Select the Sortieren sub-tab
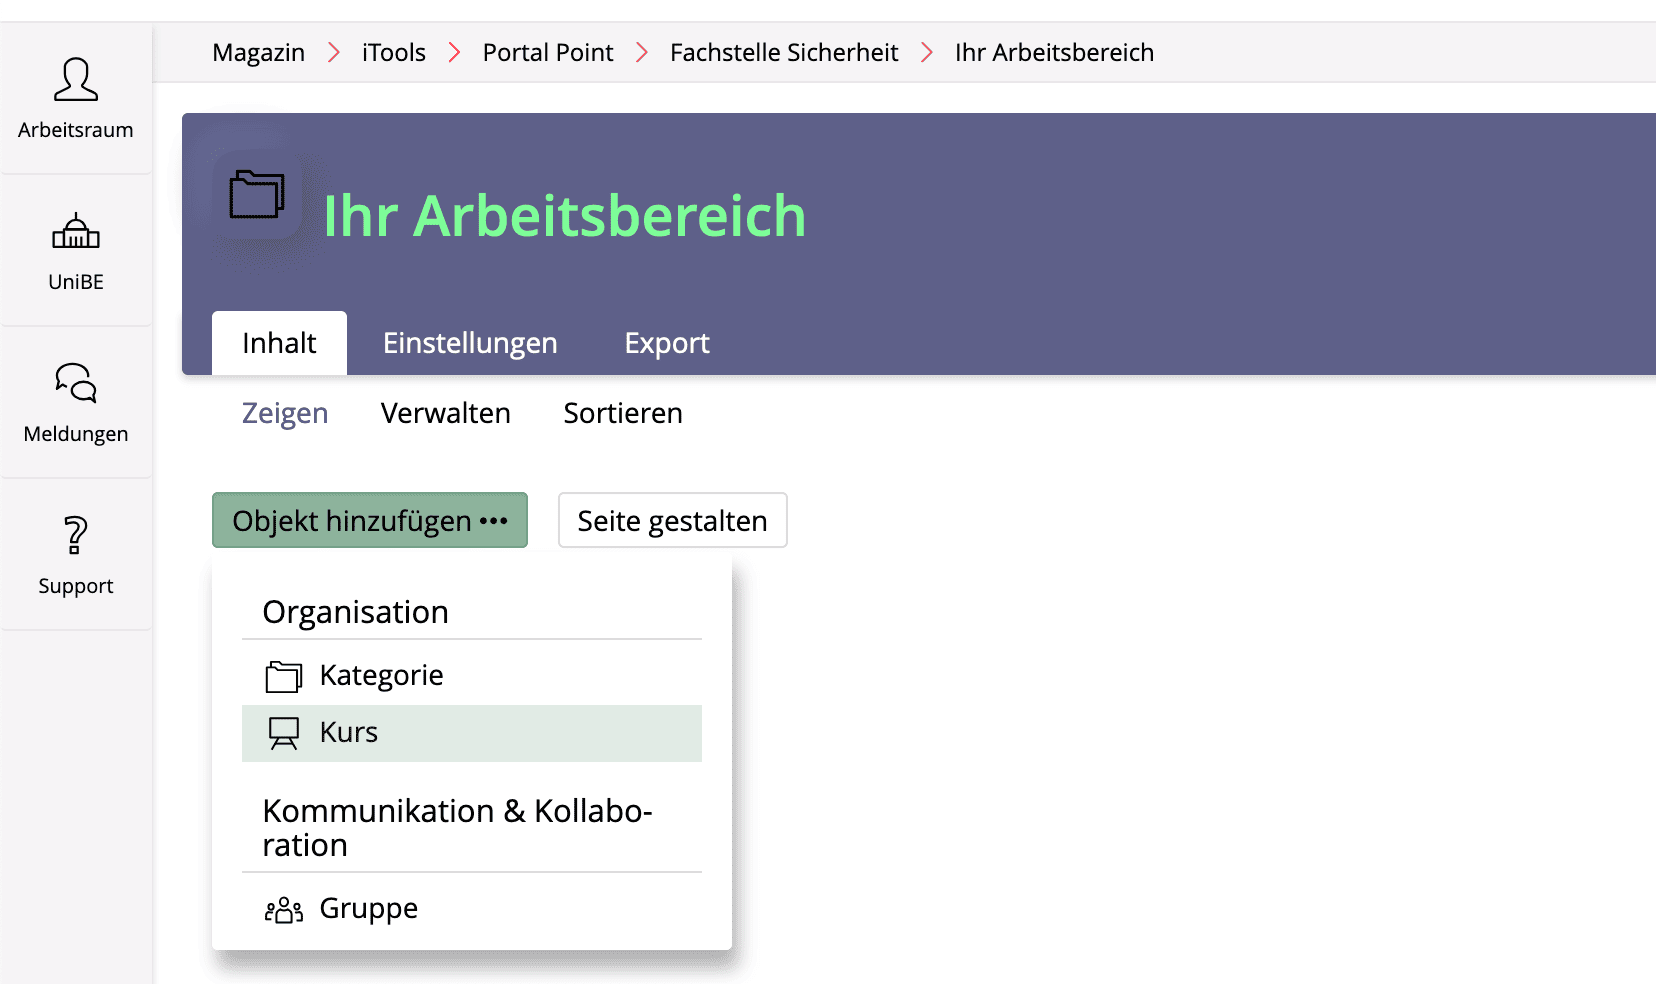The width and height of the screenshot is (1656, 984). click(x=623, y=413)
